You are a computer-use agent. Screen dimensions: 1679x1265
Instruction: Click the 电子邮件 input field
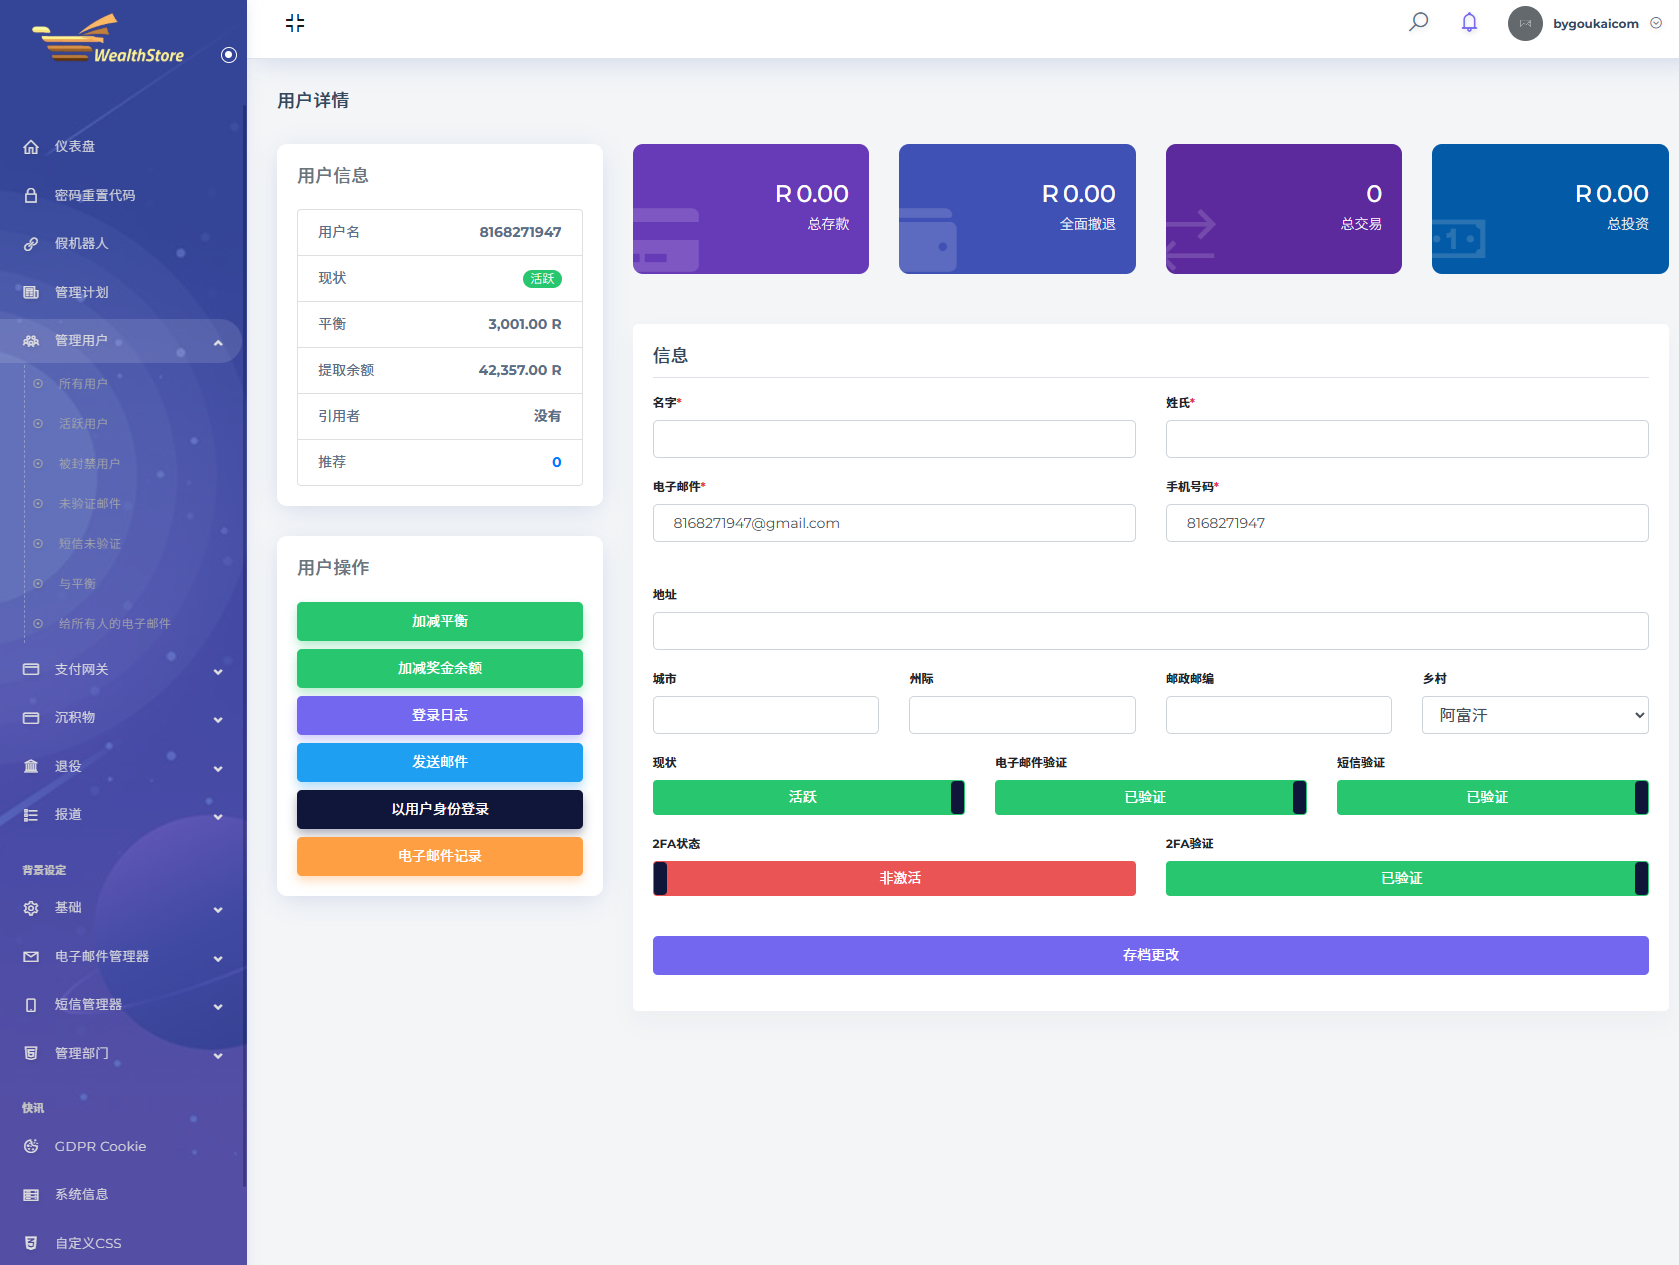point(894,523)
